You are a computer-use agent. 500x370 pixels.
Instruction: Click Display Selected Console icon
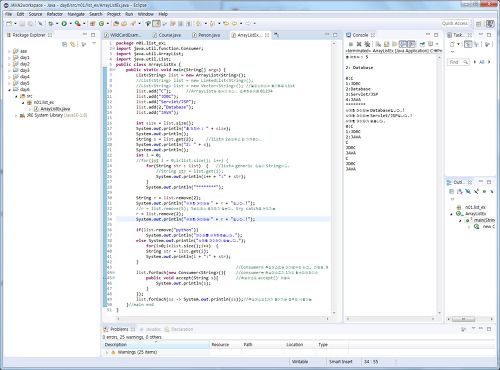431,44
